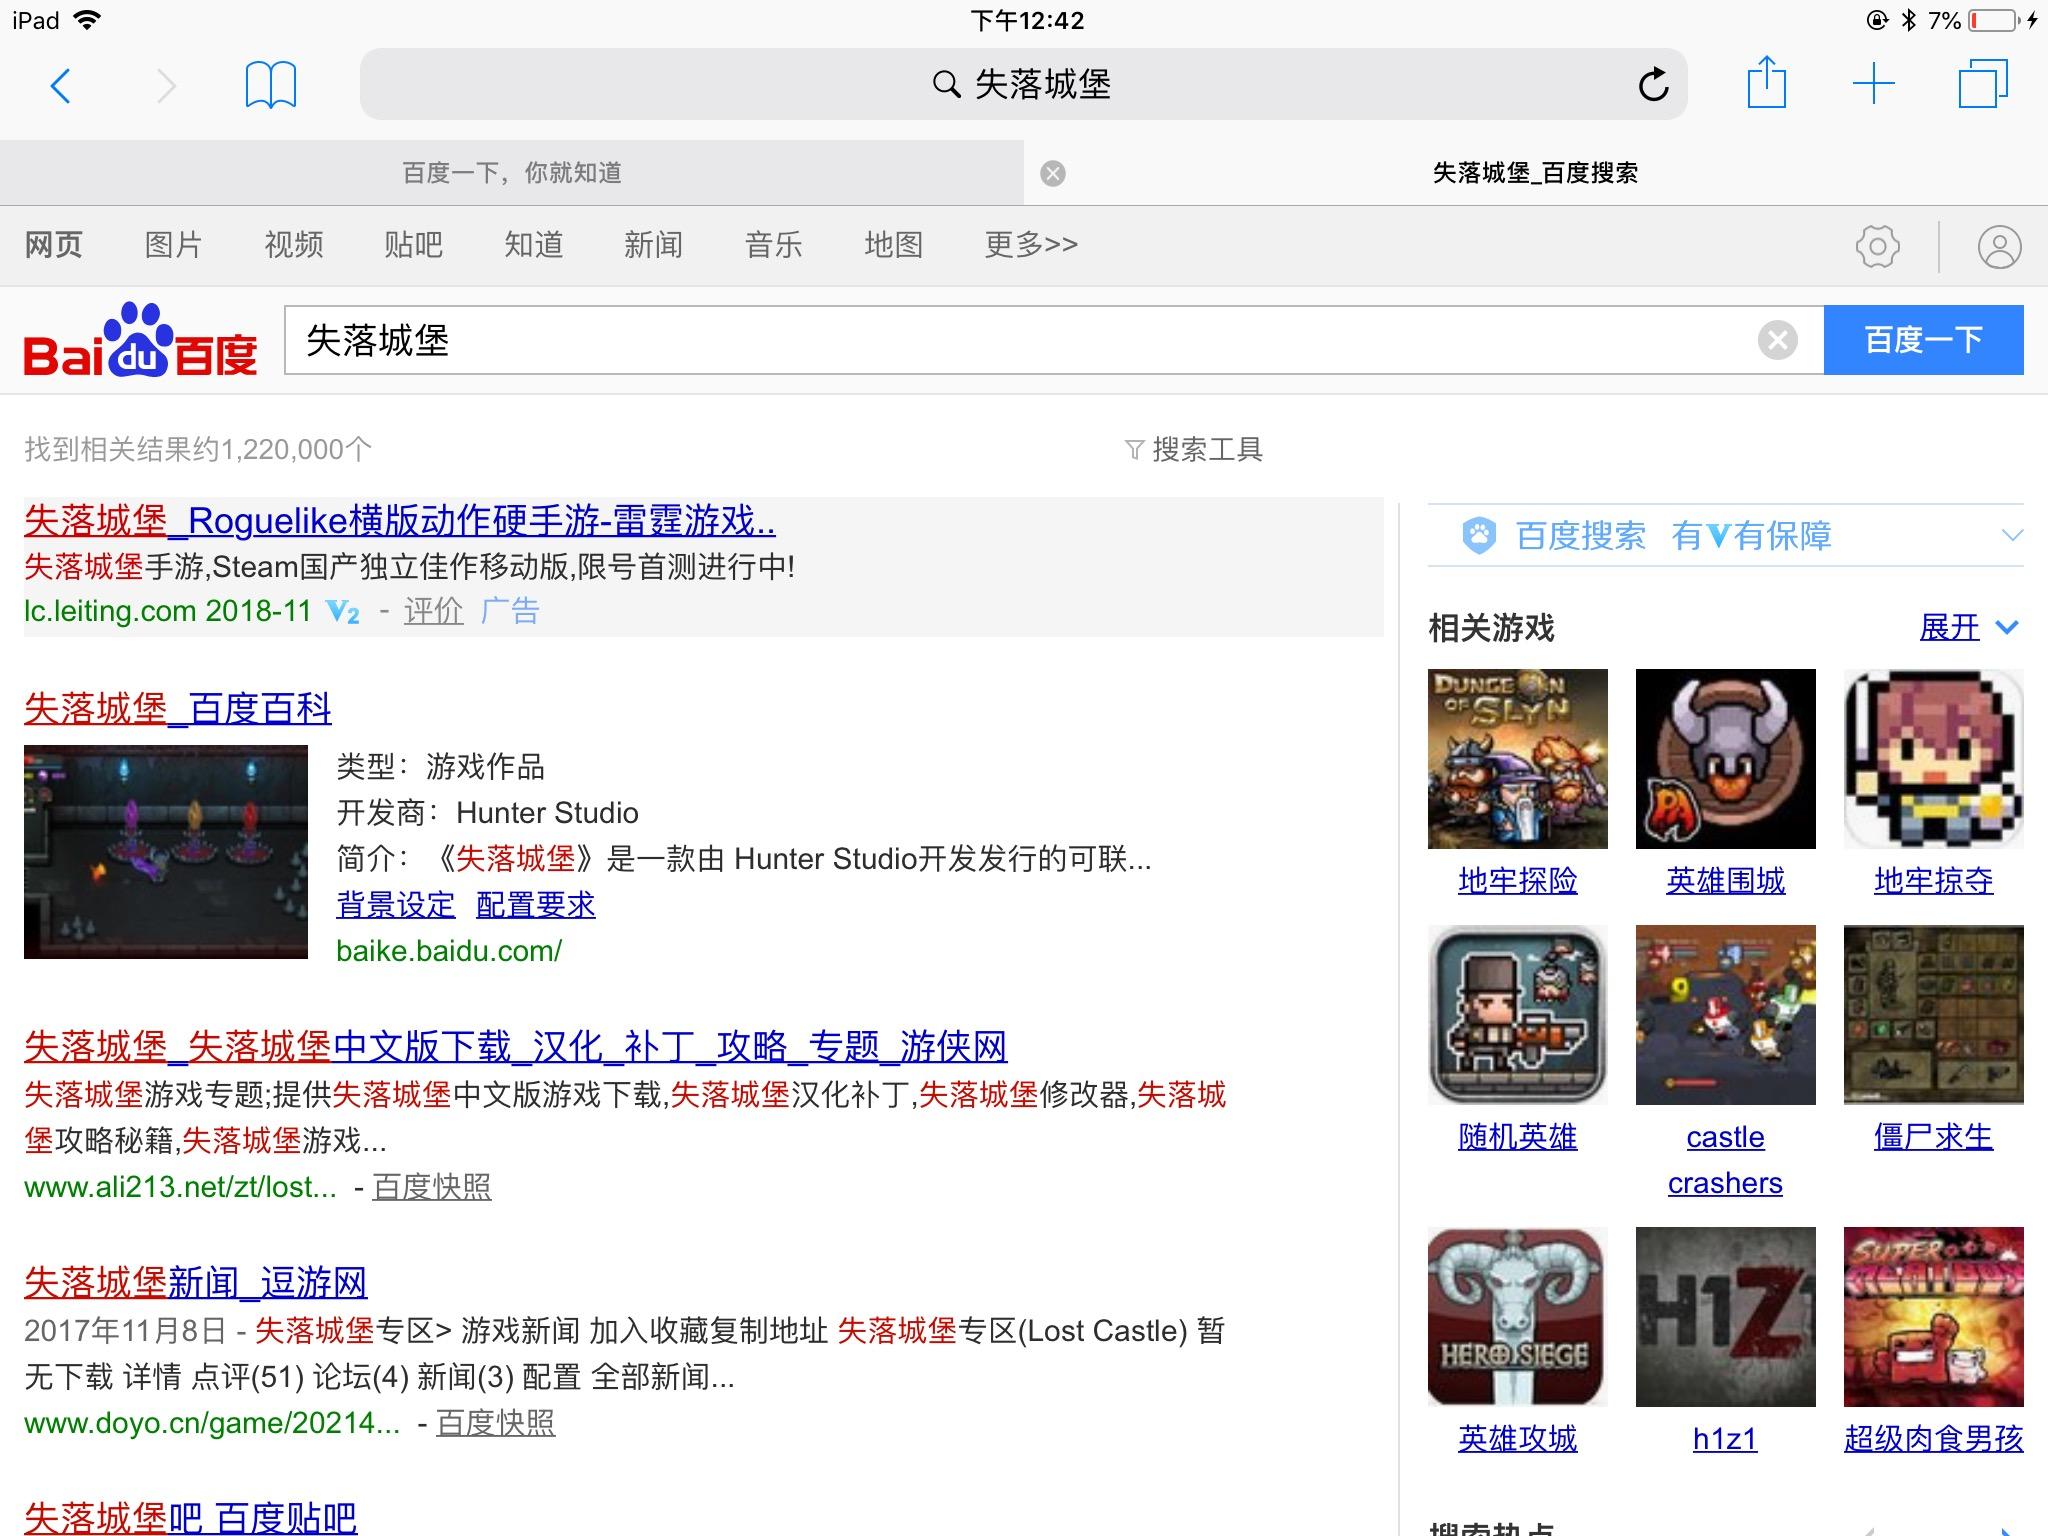Open the 超级肉食男孩 game icon
This screenshot has width=2048, height=1536.
[x=1933, y=1317]
